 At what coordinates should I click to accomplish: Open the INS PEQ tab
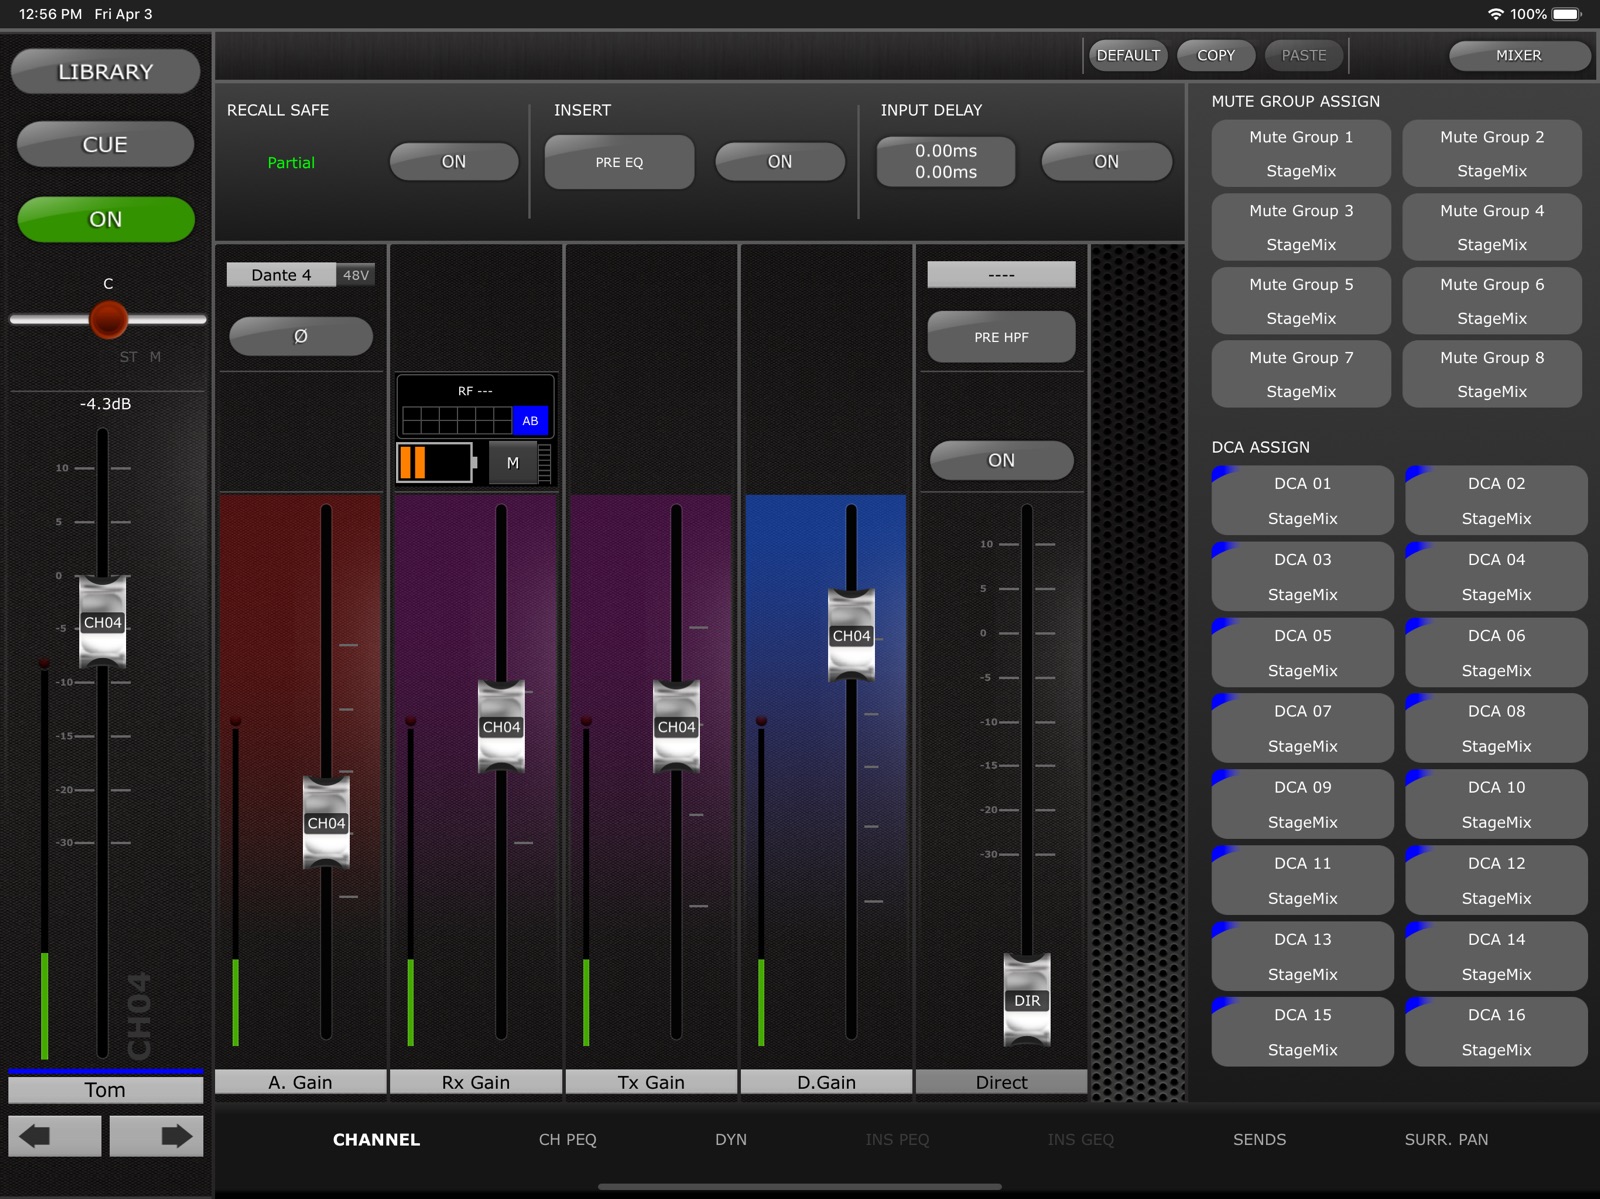click(897, 1139)
